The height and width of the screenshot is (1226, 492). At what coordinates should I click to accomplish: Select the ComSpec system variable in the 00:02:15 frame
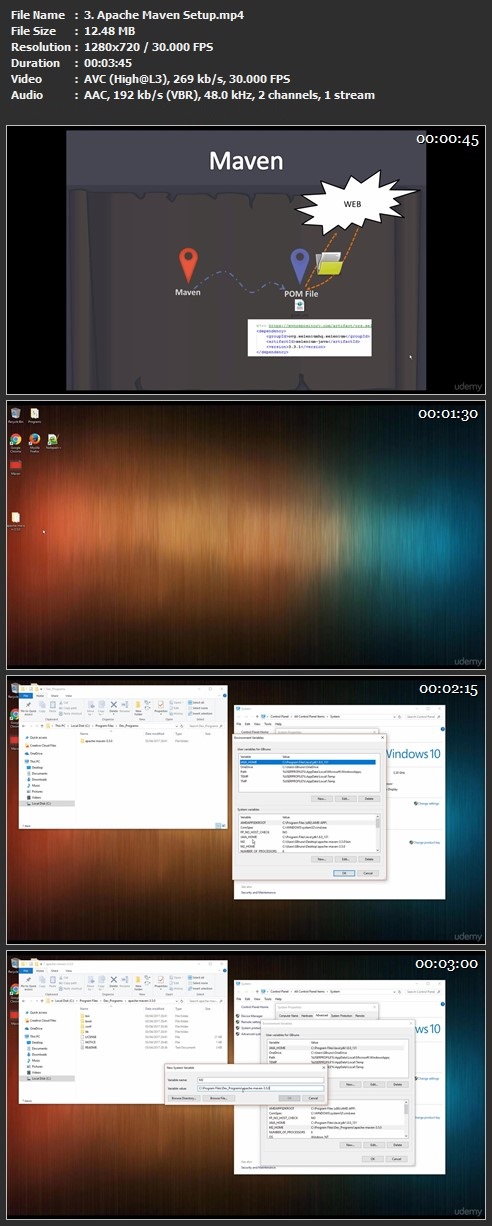307,826
